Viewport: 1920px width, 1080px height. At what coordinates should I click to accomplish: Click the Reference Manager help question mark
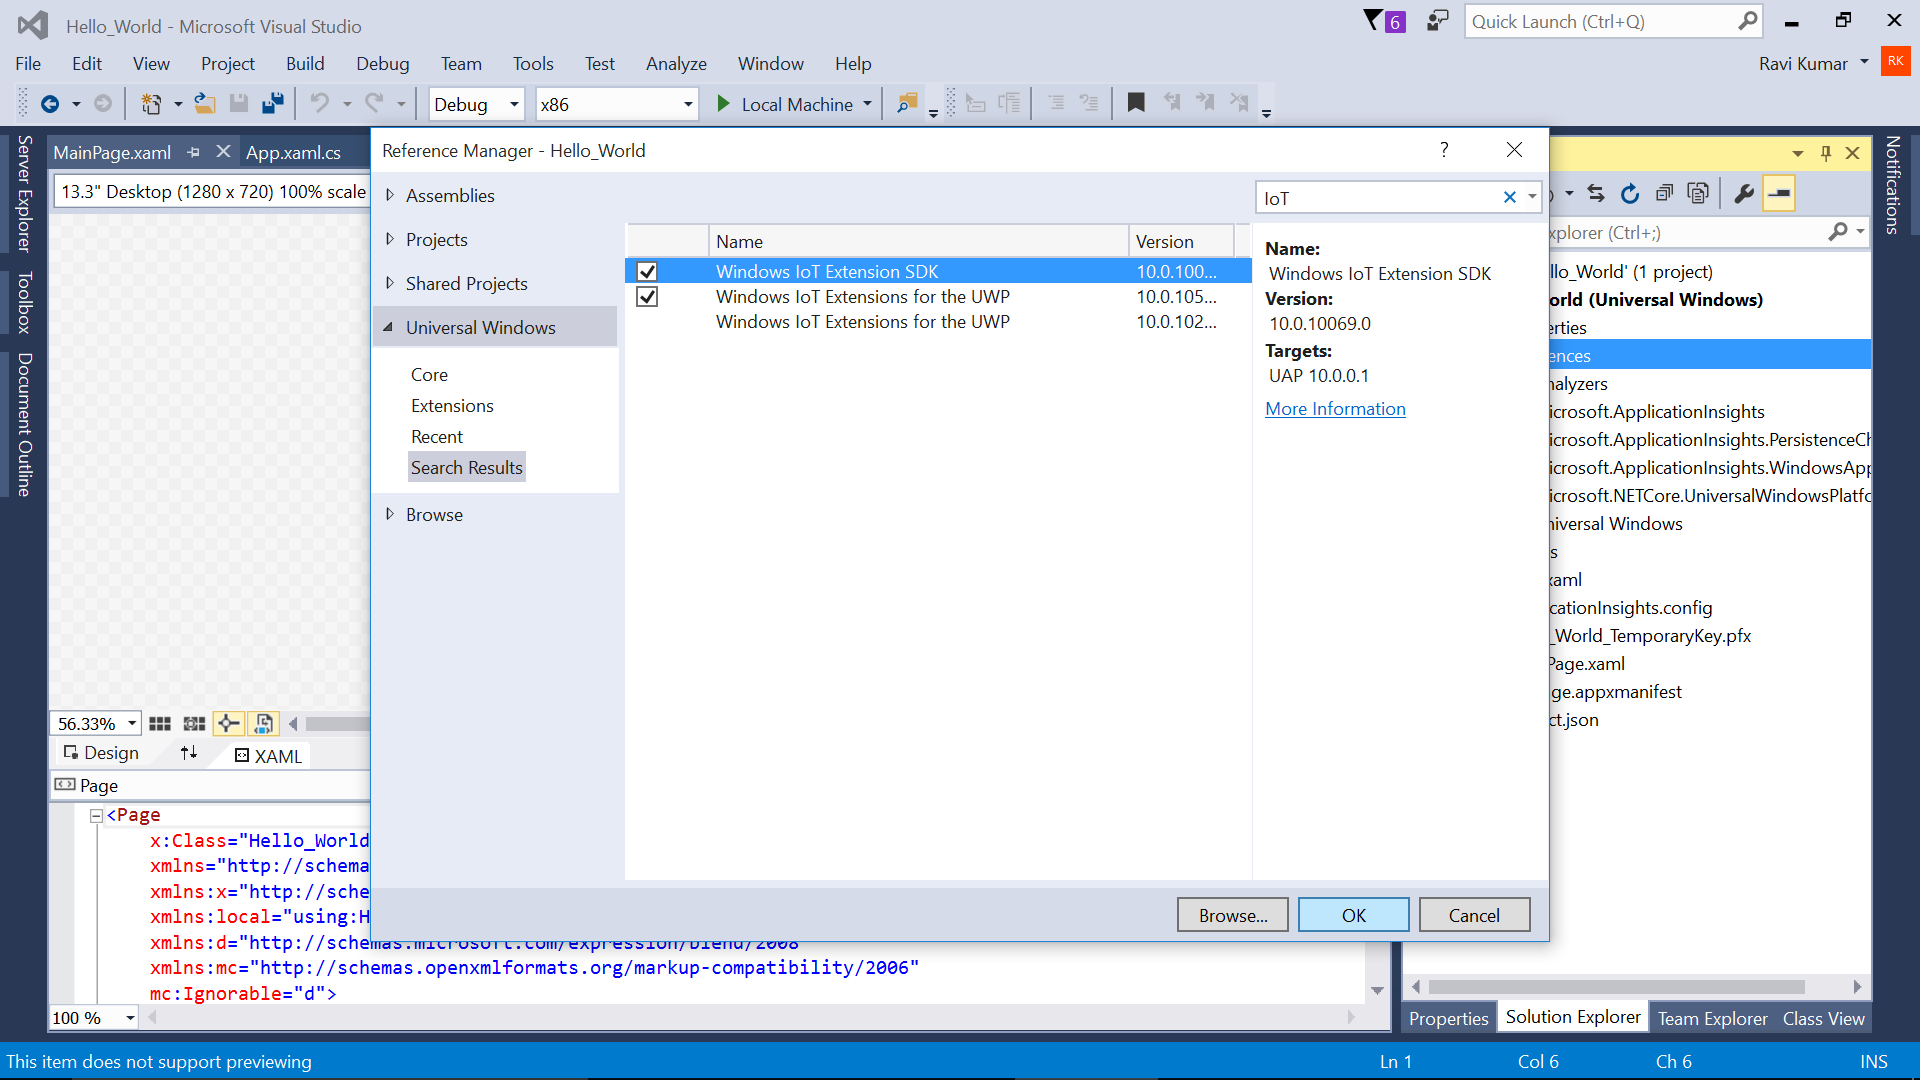(x=1444, y=150)
